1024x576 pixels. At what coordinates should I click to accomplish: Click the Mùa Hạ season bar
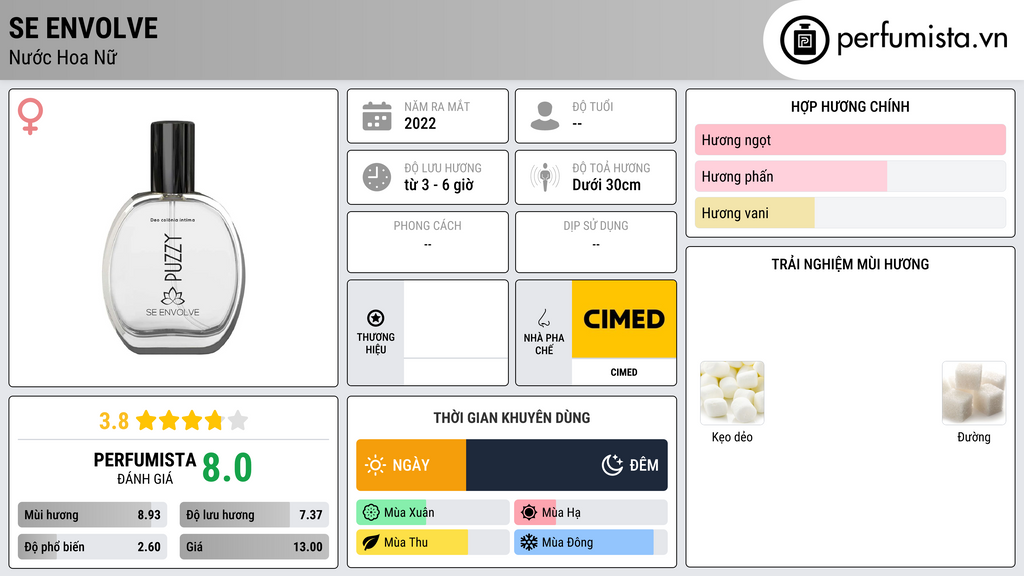(590, 513)
